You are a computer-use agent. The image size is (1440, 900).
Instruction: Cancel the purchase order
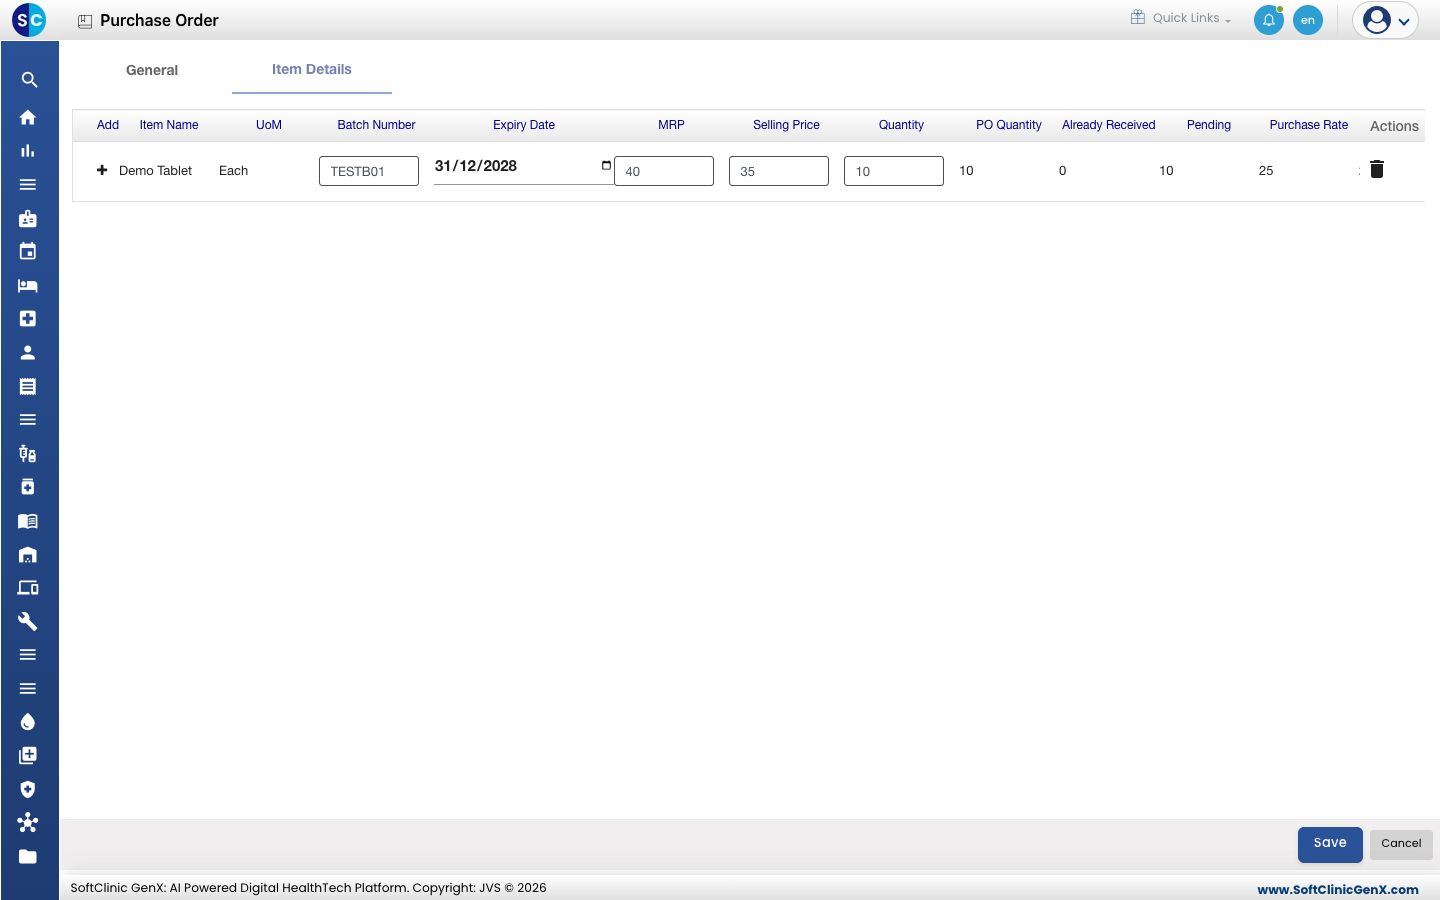[1401, 844]
